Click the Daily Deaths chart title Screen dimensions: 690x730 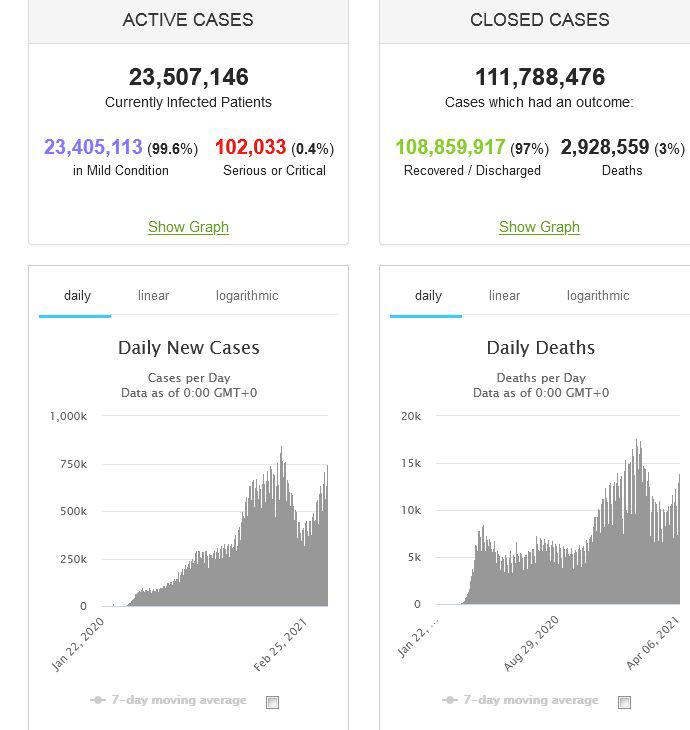540,348
